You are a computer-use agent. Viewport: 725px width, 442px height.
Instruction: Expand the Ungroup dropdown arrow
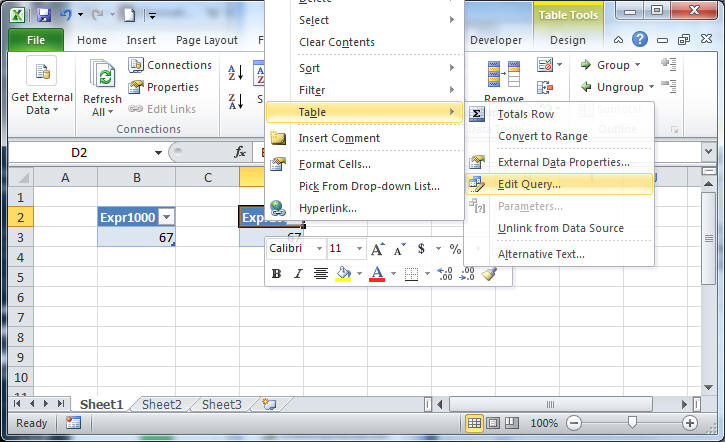pos(651,87)
